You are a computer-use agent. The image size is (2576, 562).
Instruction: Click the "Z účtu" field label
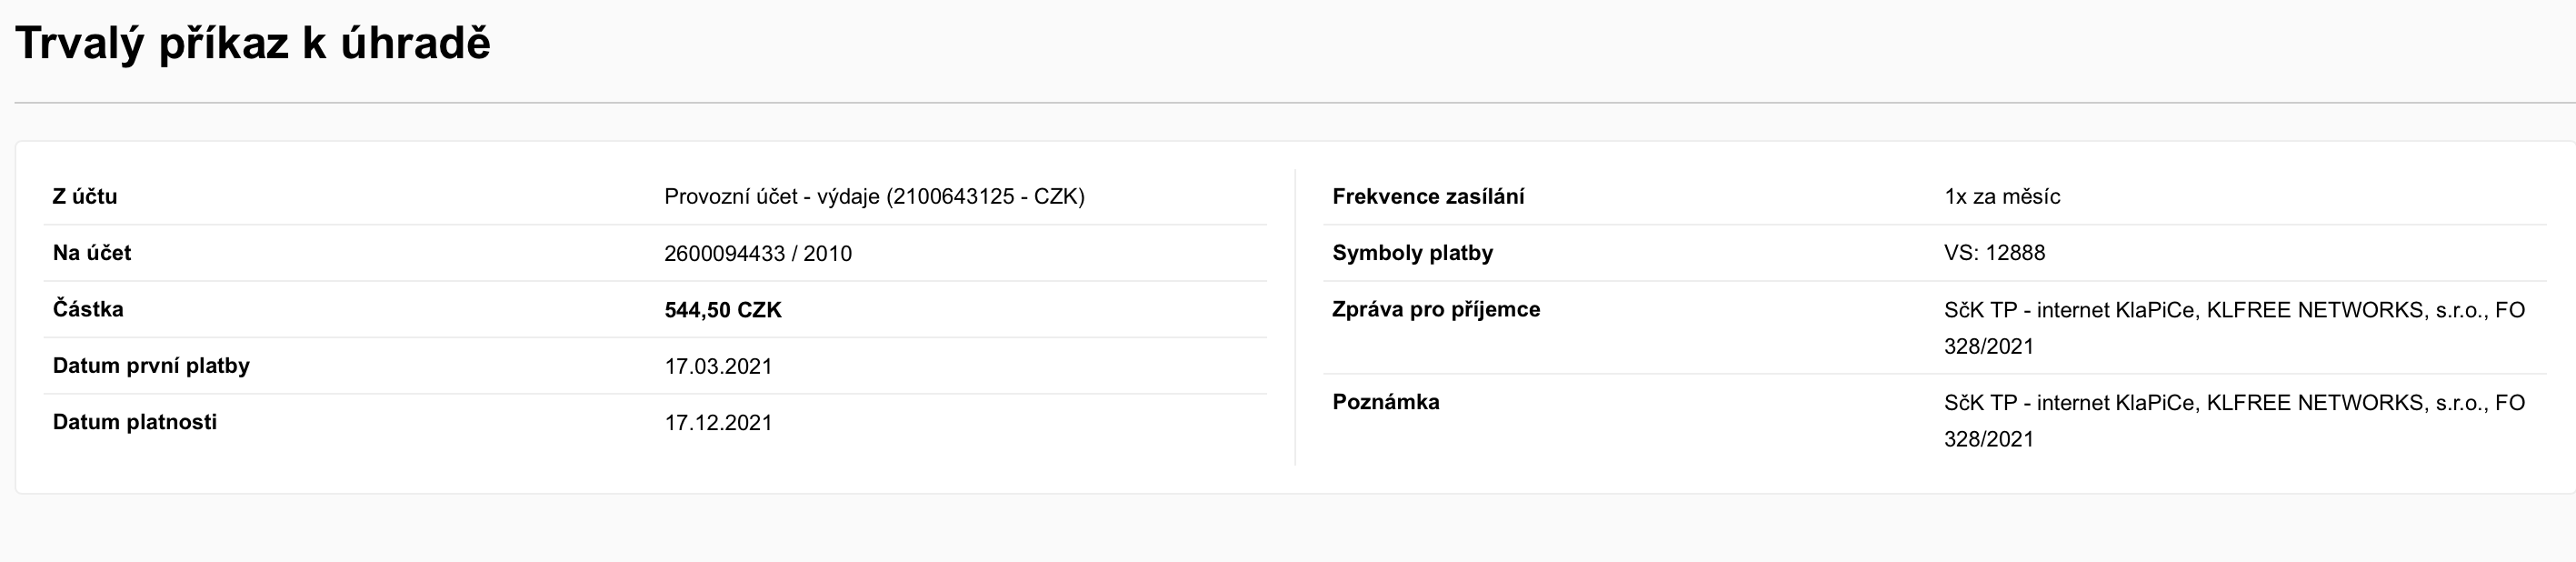[x=85, y=196]
